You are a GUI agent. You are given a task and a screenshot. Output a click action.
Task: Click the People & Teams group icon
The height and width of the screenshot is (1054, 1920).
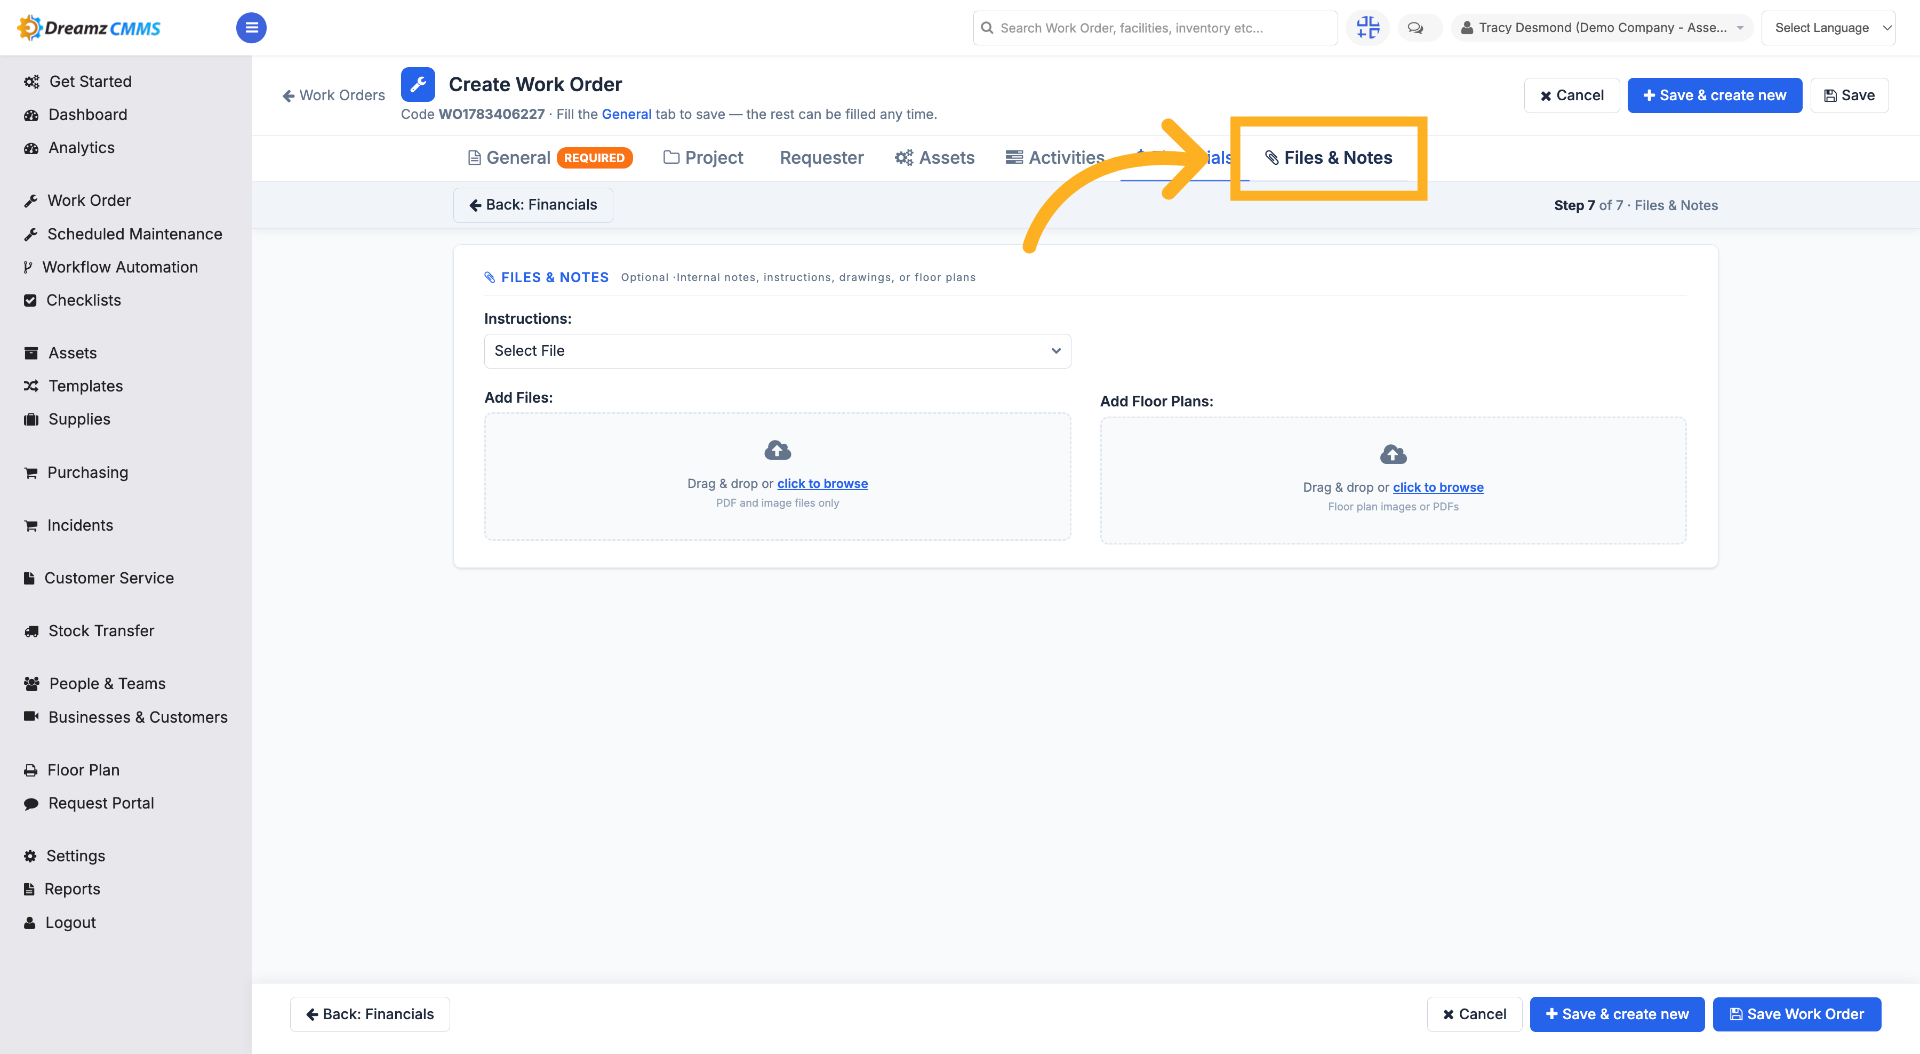[31, 684]
